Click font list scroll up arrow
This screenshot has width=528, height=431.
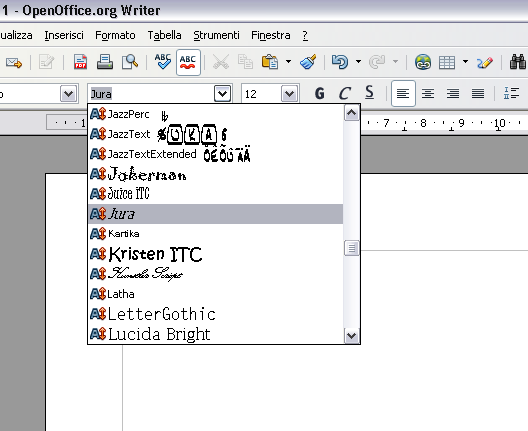352,113
